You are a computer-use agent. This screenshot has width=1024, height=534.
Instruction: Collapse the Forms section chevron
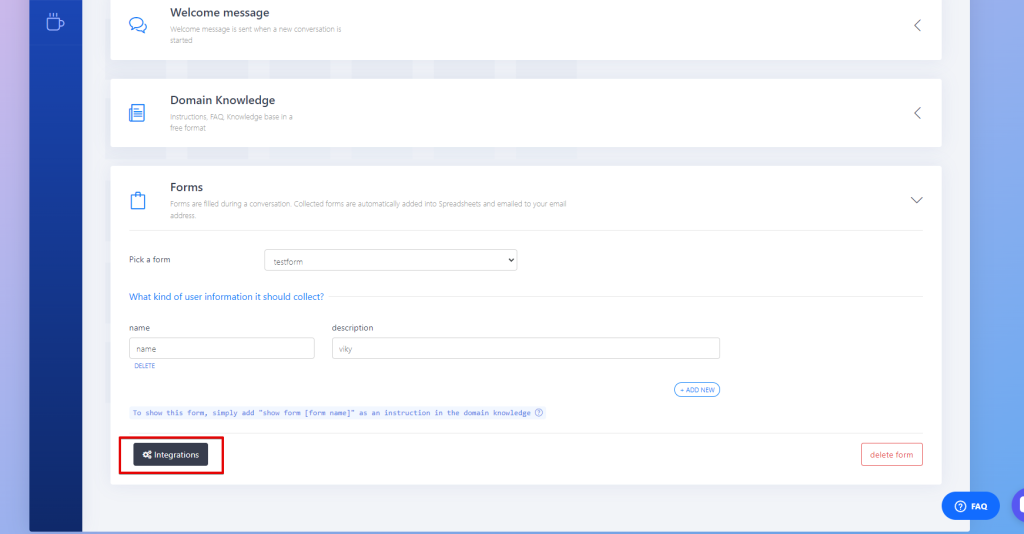pyautogui.click(x=917, y=200)
